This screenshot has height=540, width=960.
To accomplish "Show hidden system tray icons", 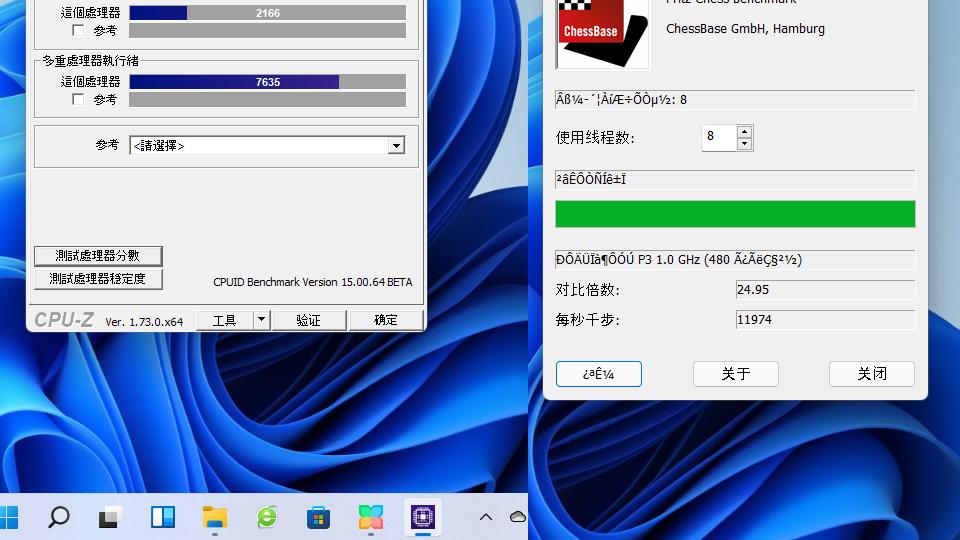I will [486, 517].
